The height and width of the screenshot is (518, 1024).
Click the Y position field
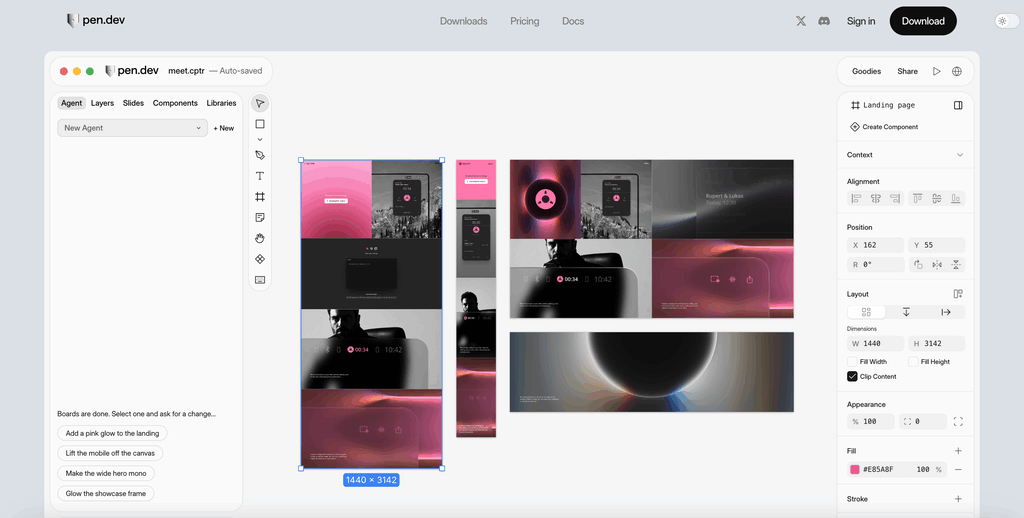coord(936,245)
